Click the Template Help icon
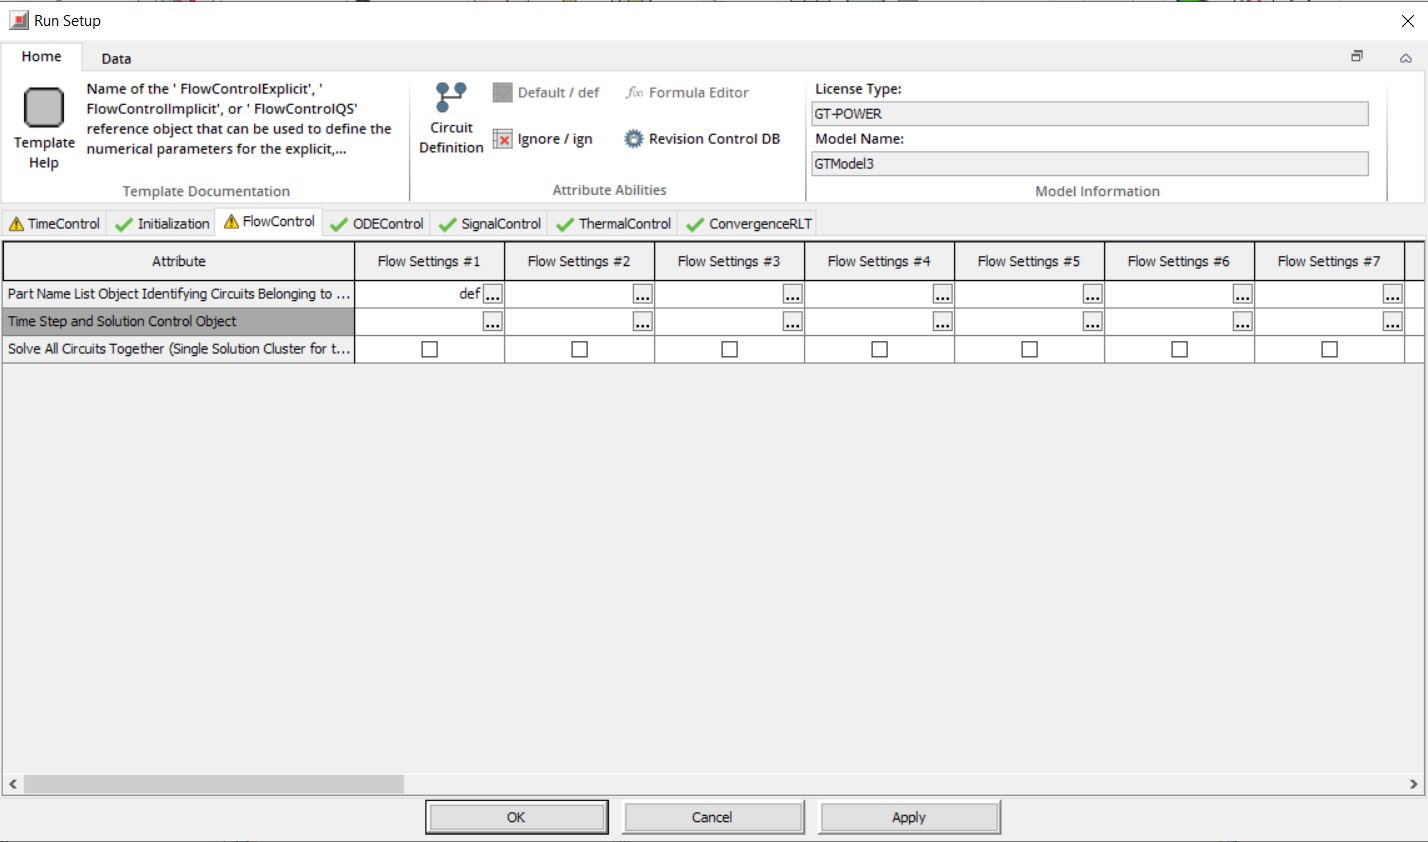 (43, 107)
